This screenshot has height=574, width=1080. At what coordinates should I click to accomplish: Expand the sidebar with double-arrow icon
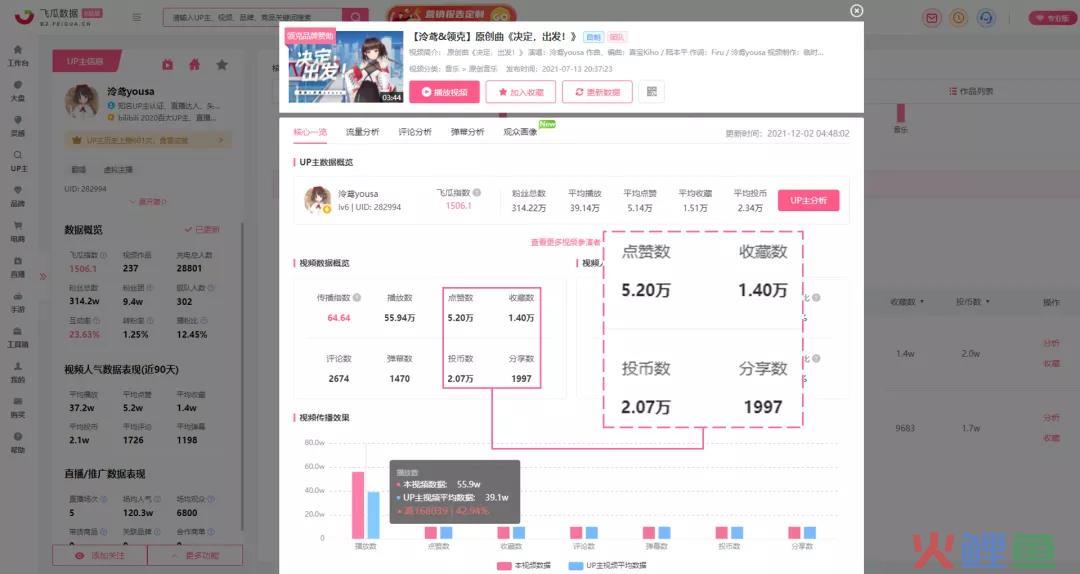43,276
